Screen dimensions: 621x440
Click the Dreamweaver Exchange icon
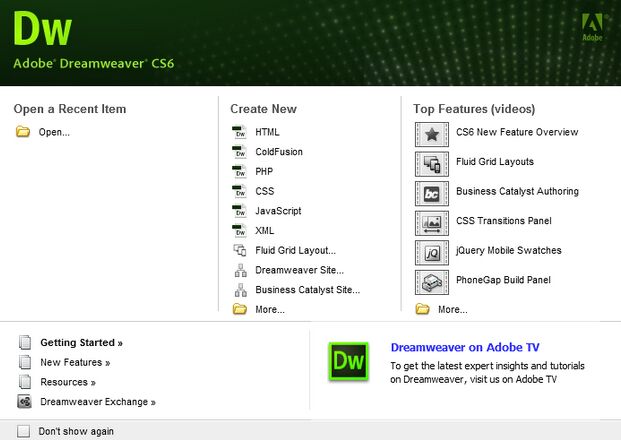pos(25,402)
